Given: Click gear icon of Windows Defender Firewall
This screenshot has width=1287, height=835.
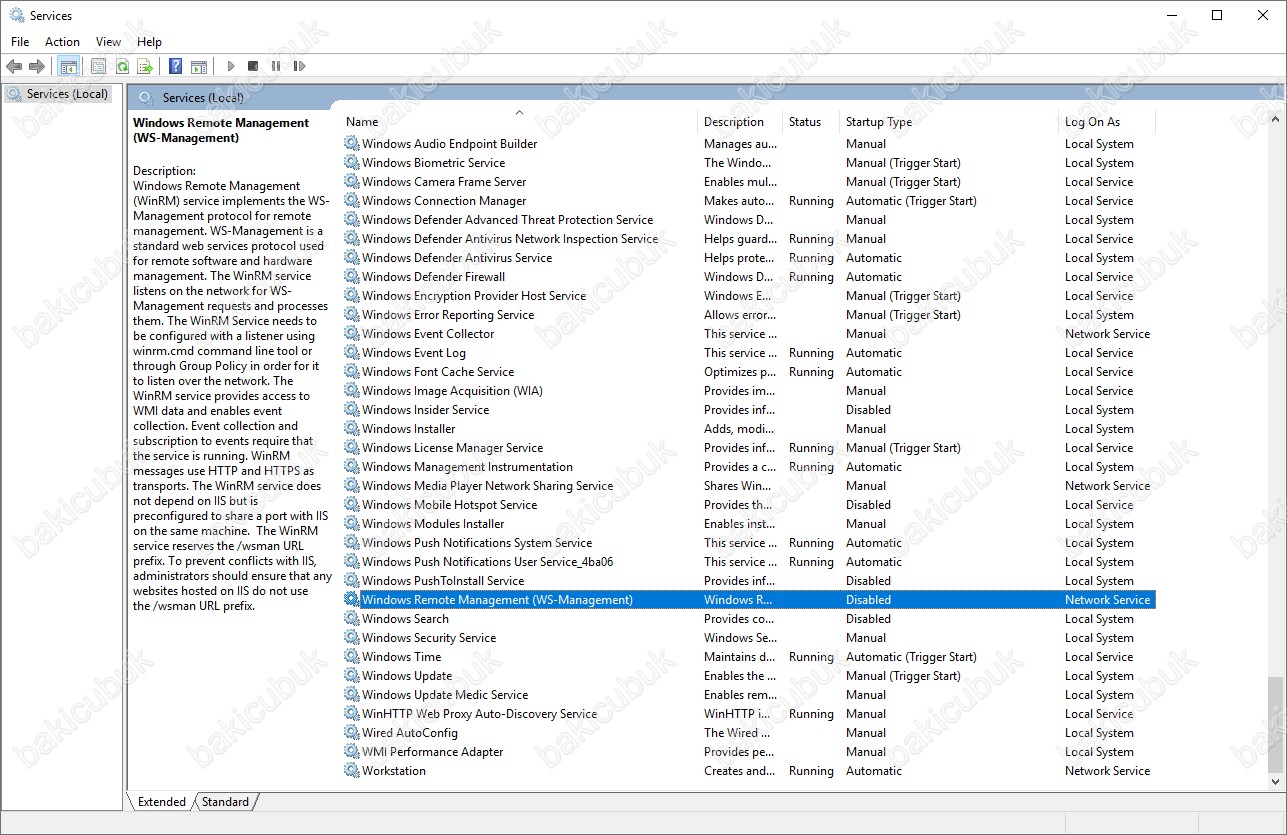Looking at the screenshot, I should (x=351, y=277).
